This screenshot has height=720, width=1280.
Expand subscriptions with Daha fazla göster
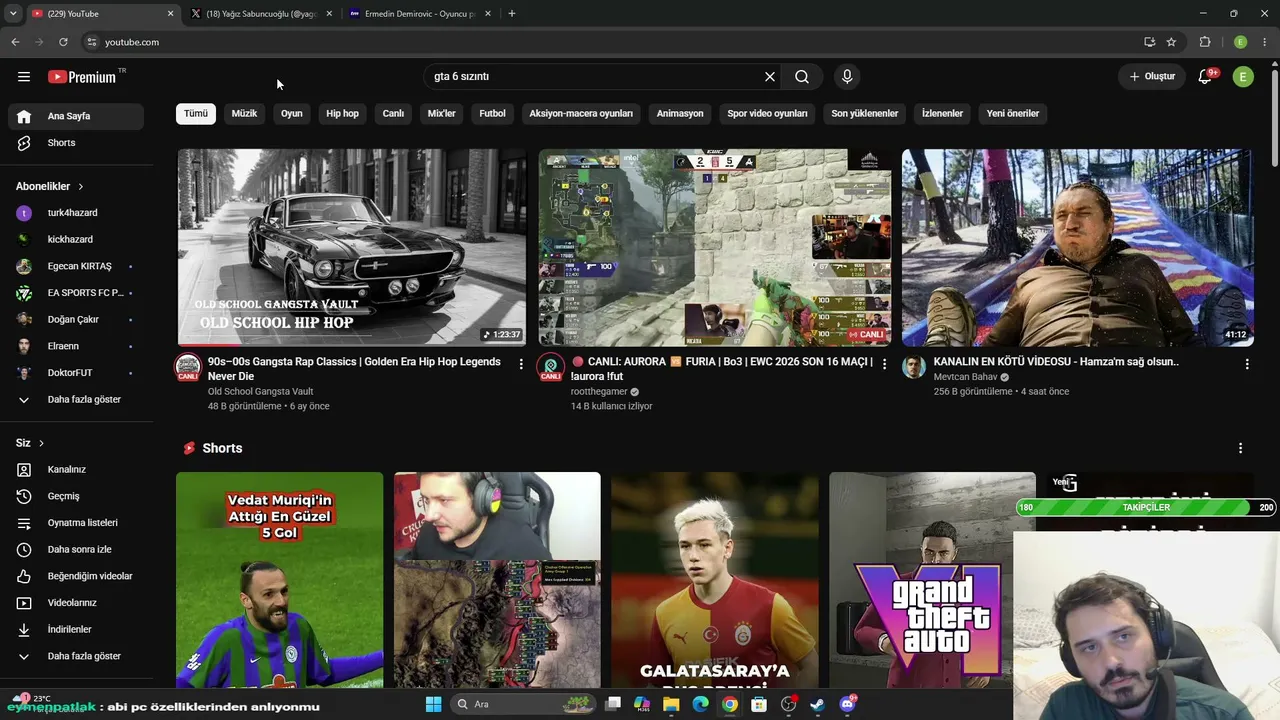76,400
